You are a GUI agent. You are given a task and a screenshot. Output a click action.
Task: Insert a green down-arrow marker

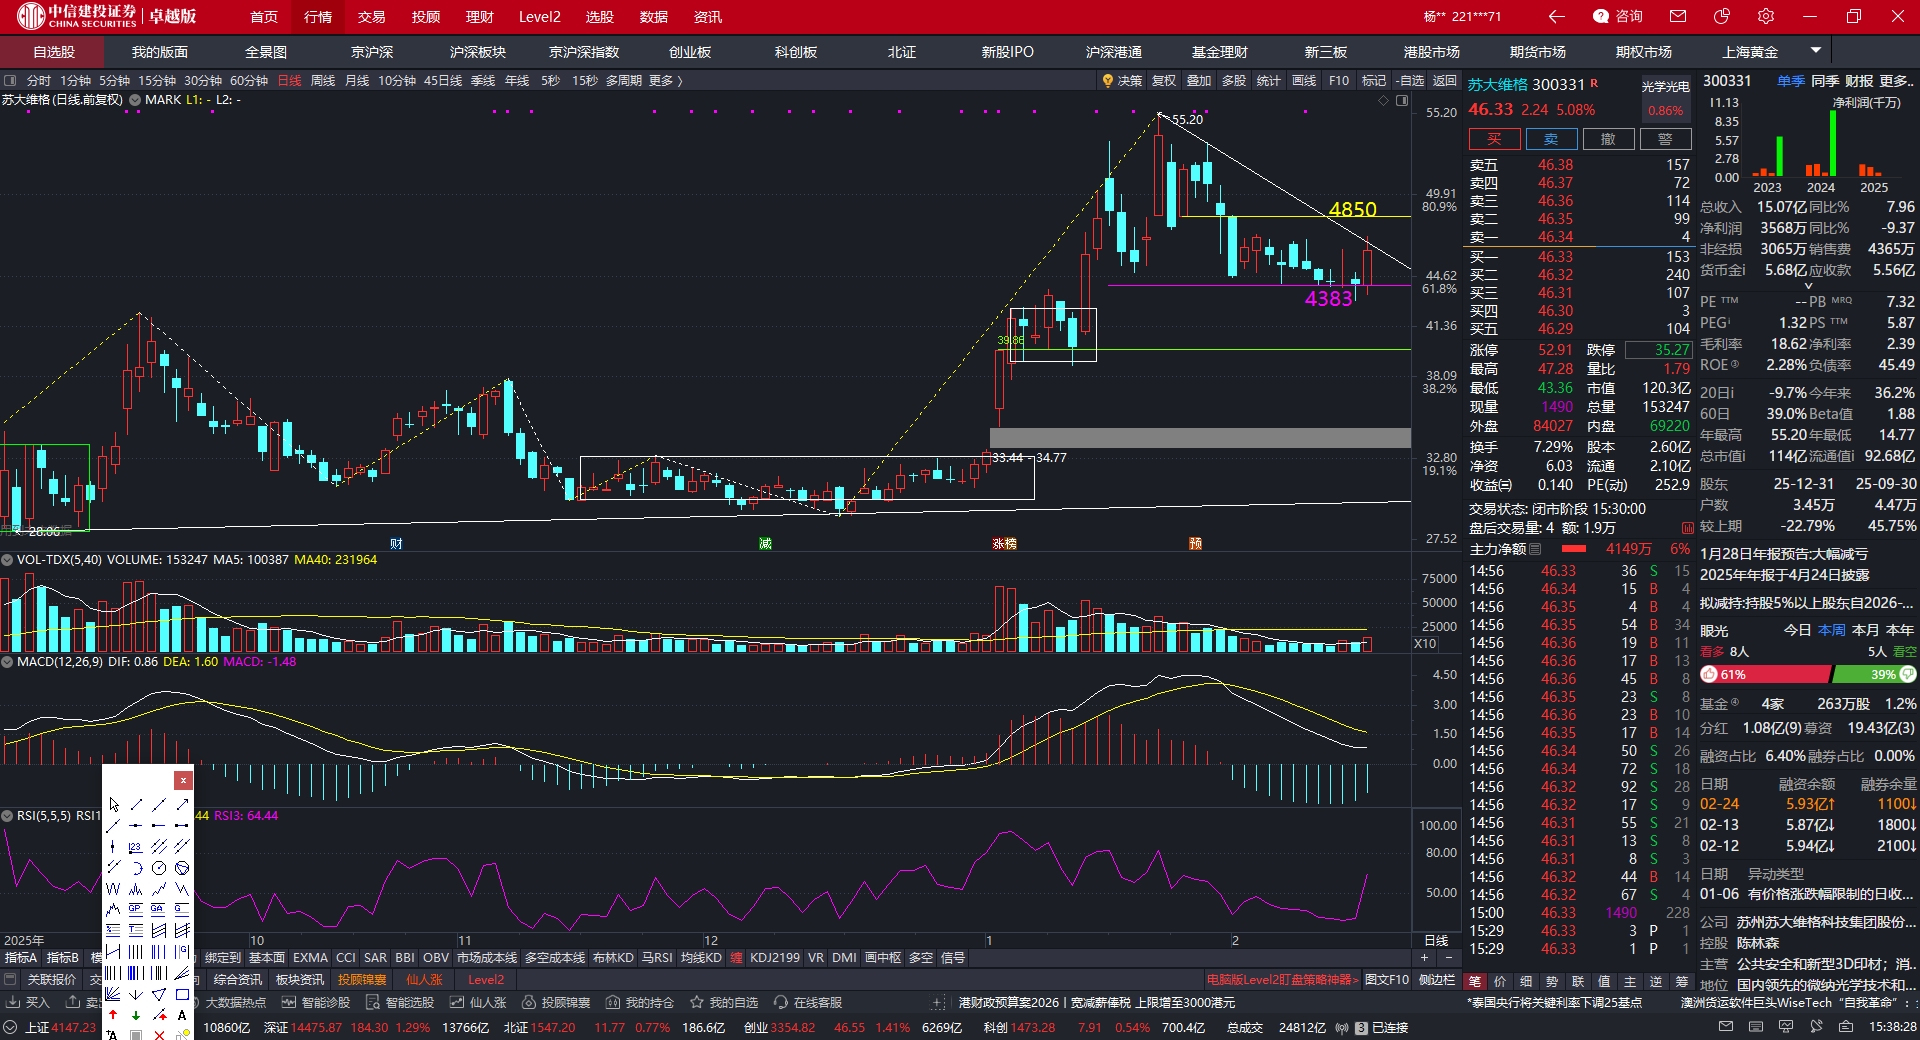click(136, 1015)
